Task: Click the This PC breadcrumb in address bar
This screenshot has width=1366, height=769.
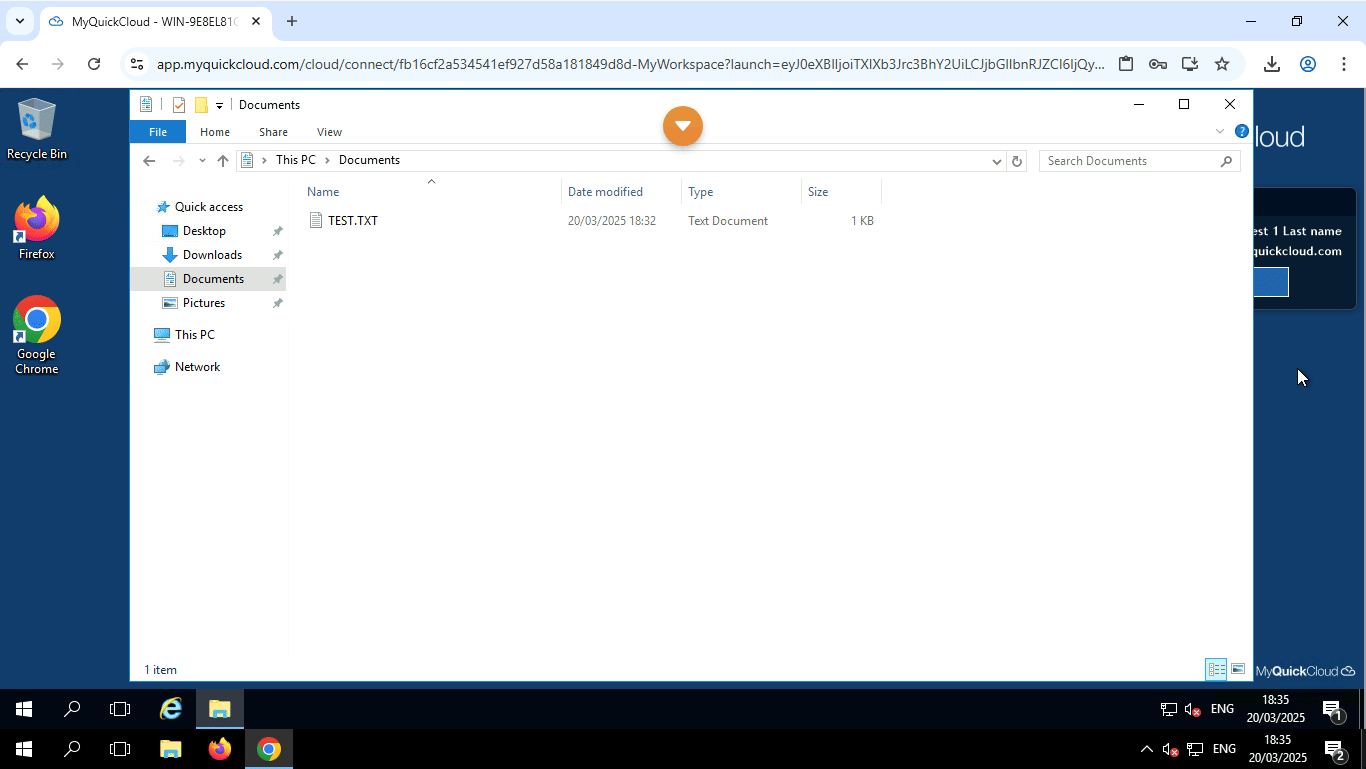Action: 296,160
